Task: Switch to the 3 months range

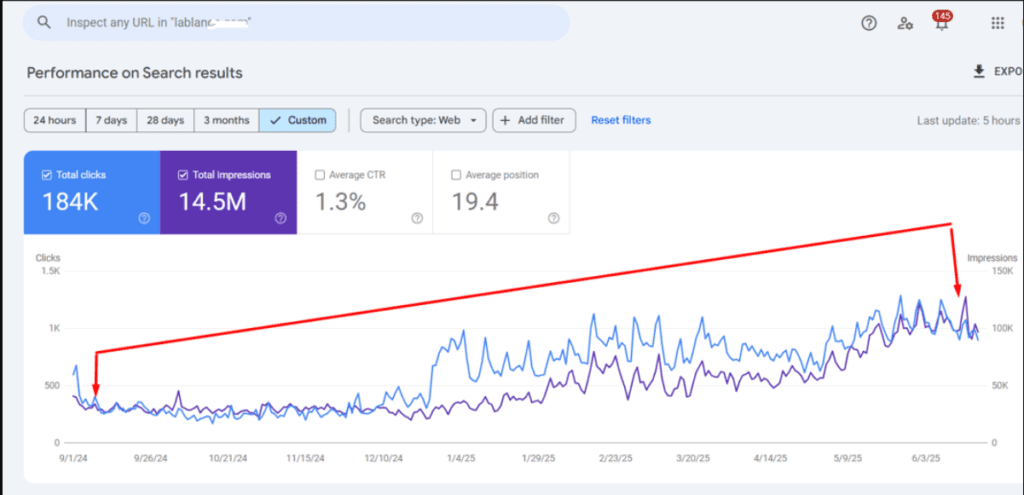Action: pos(226,120)
